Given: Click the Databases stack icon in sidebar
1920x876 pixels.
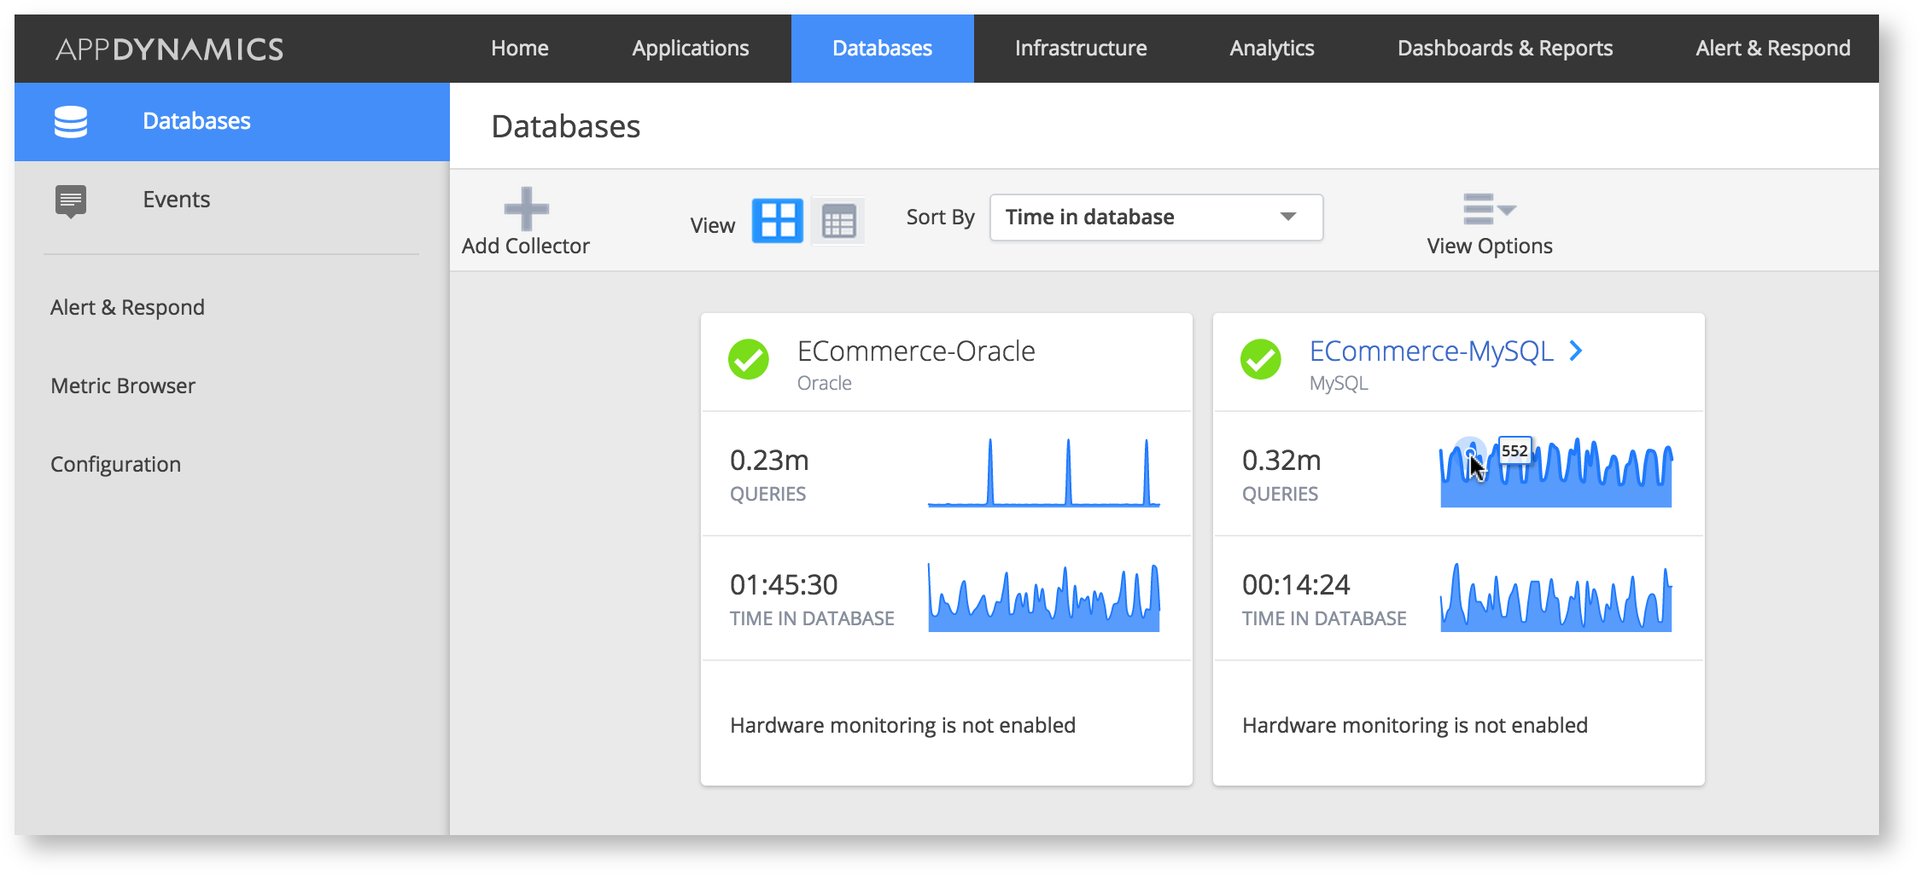Looking at the screenshot, I should coord(71,121).
